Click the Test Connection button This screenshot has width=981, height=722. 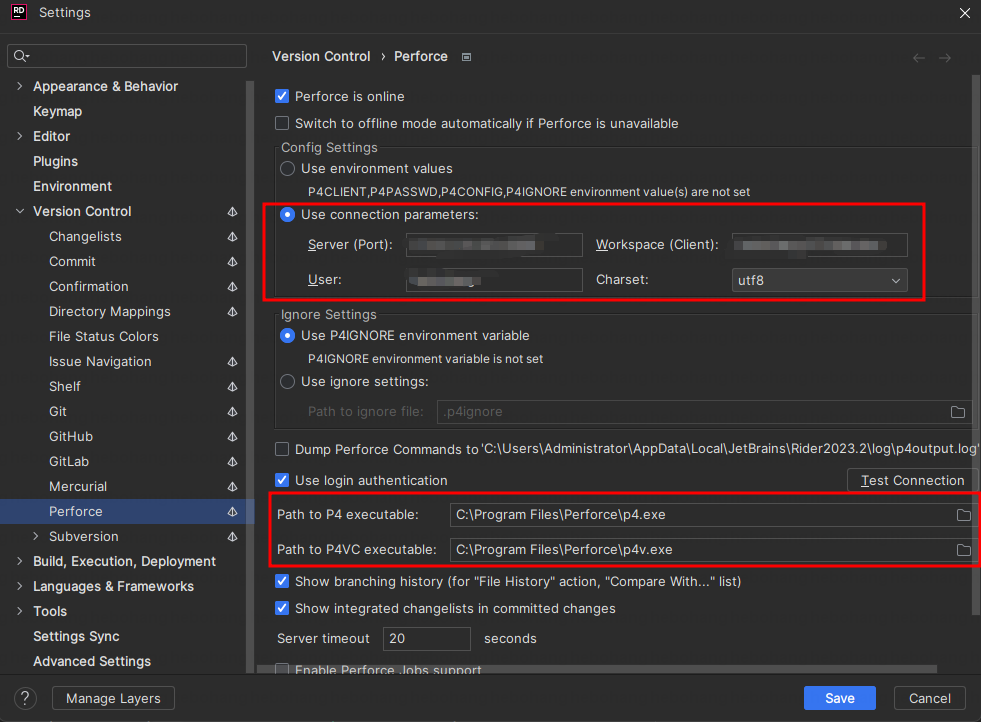(912, 480)
